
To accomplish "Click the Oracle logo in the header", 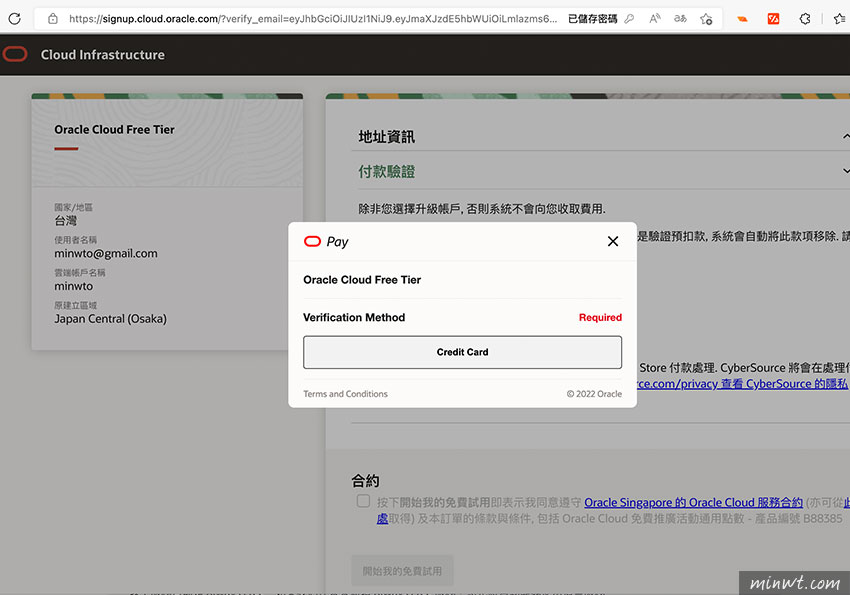I will pos(15,54).
